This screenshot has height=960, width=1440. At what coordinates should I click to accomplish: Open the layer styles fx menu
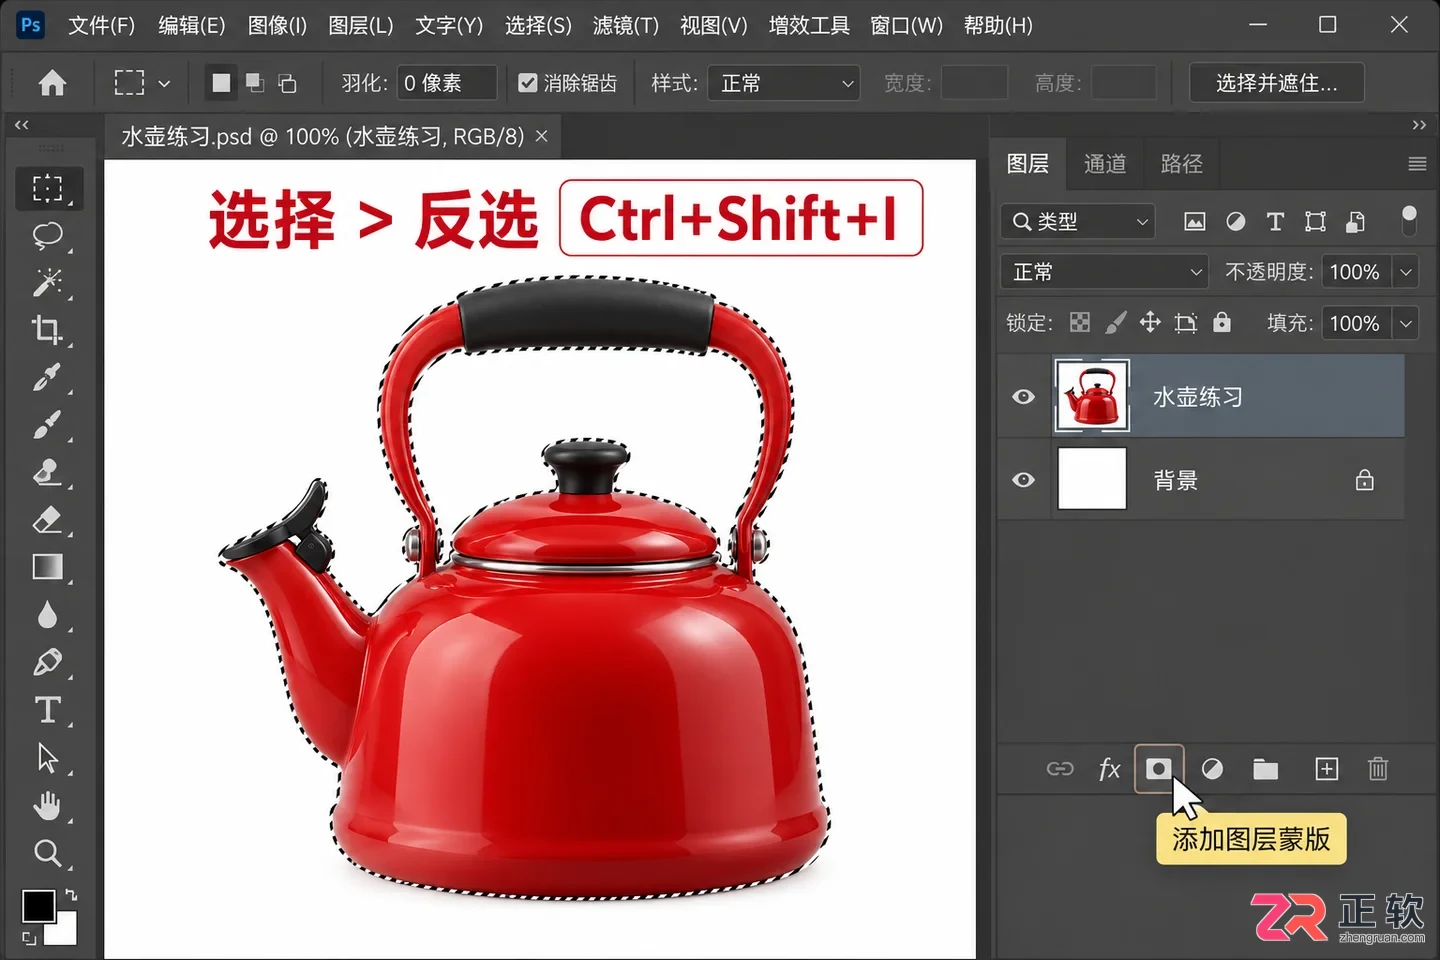1109,769
